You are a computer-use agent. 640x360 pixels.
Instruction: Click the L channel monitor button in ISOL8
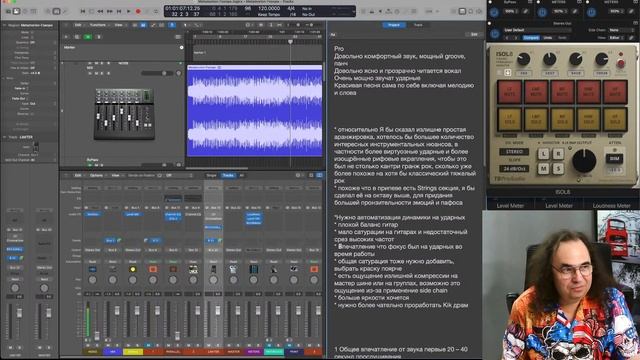(543, 154)
